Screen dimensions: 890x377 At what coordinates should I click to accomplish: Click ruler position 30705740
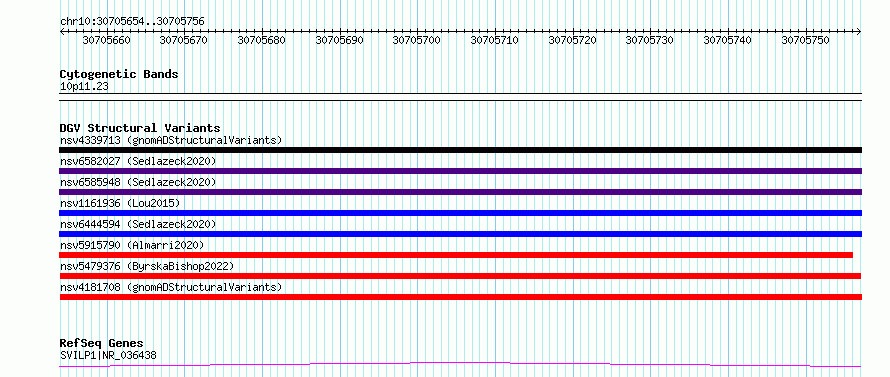728,40
